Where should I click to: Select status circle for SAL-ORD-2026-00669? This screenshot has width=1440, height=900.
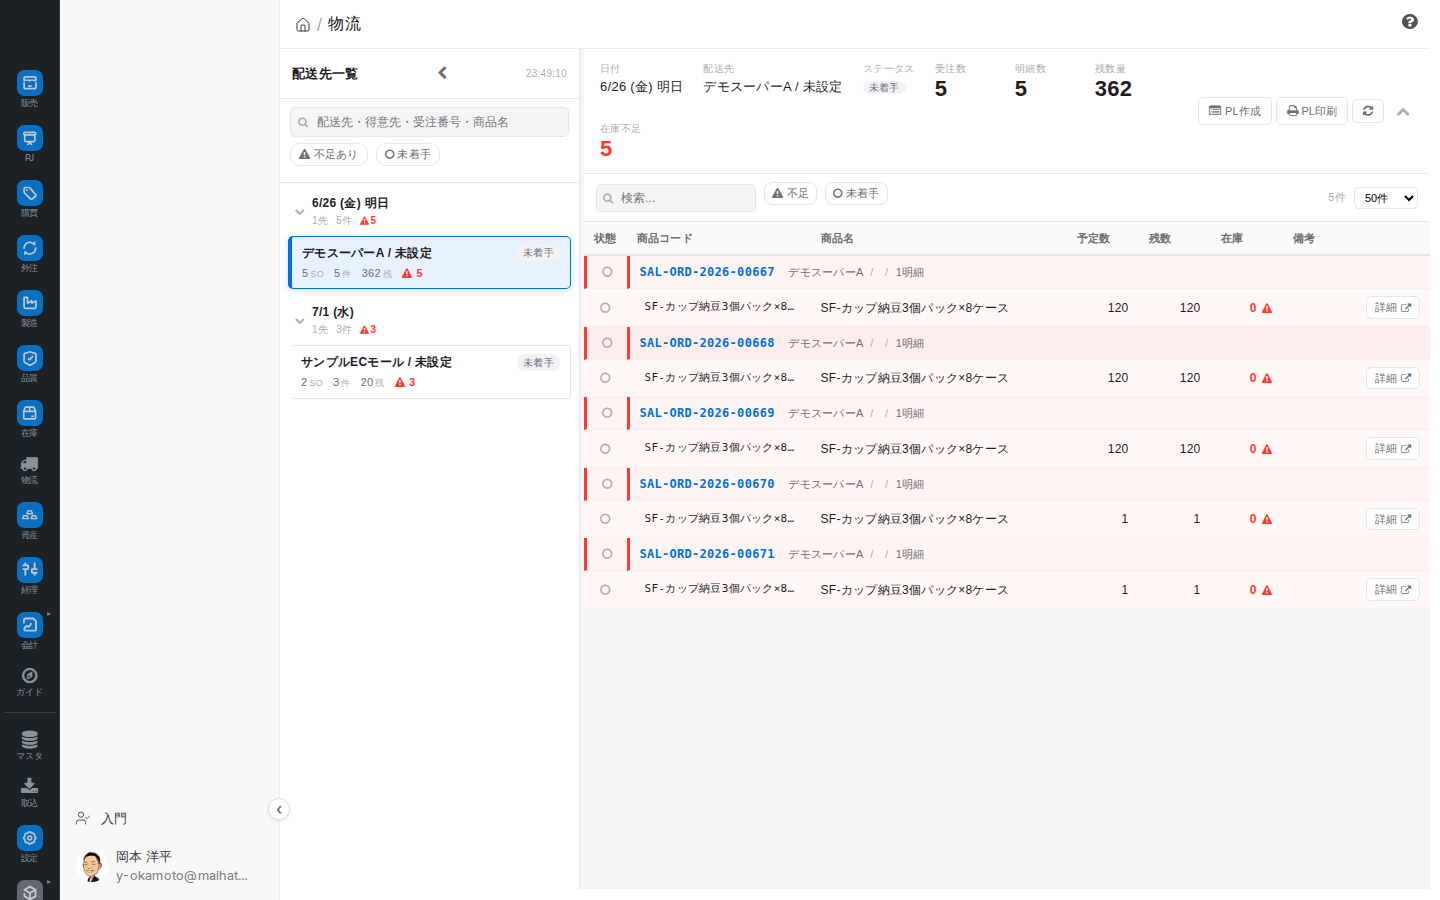pyautogui.click(x=607, y=413)
